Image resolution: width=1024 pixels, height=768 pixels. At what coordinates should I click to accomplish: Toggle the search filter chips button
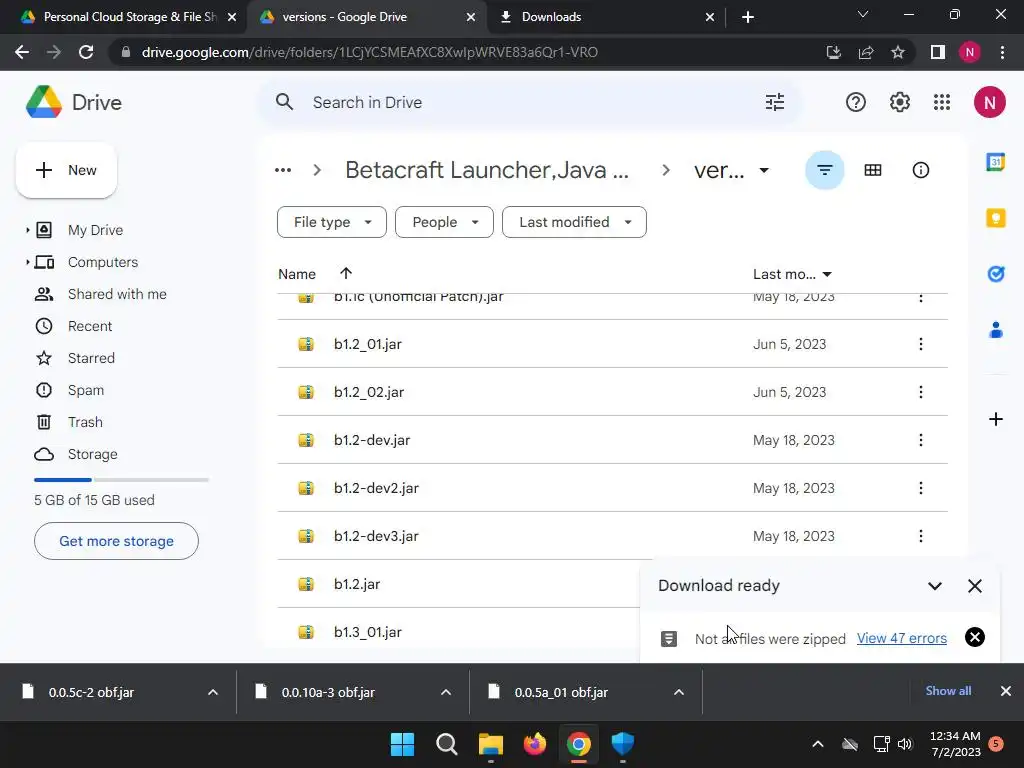[x=824, y=170]
